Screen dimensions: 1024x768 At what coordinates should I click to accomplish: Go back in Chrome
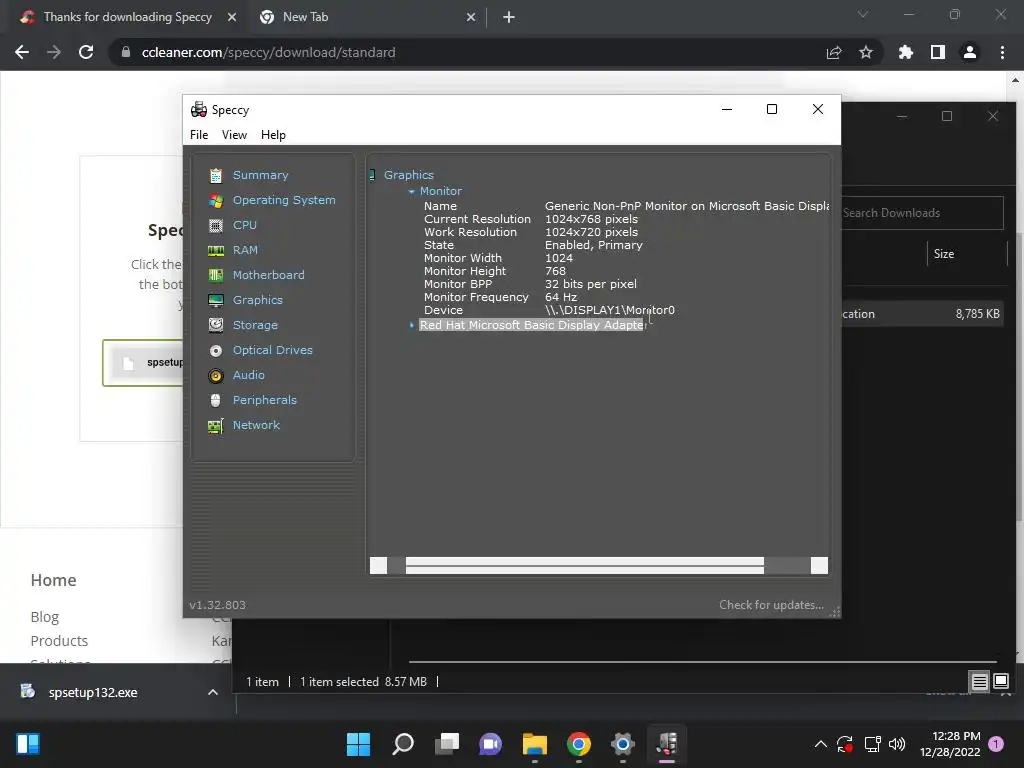point(22,52)
